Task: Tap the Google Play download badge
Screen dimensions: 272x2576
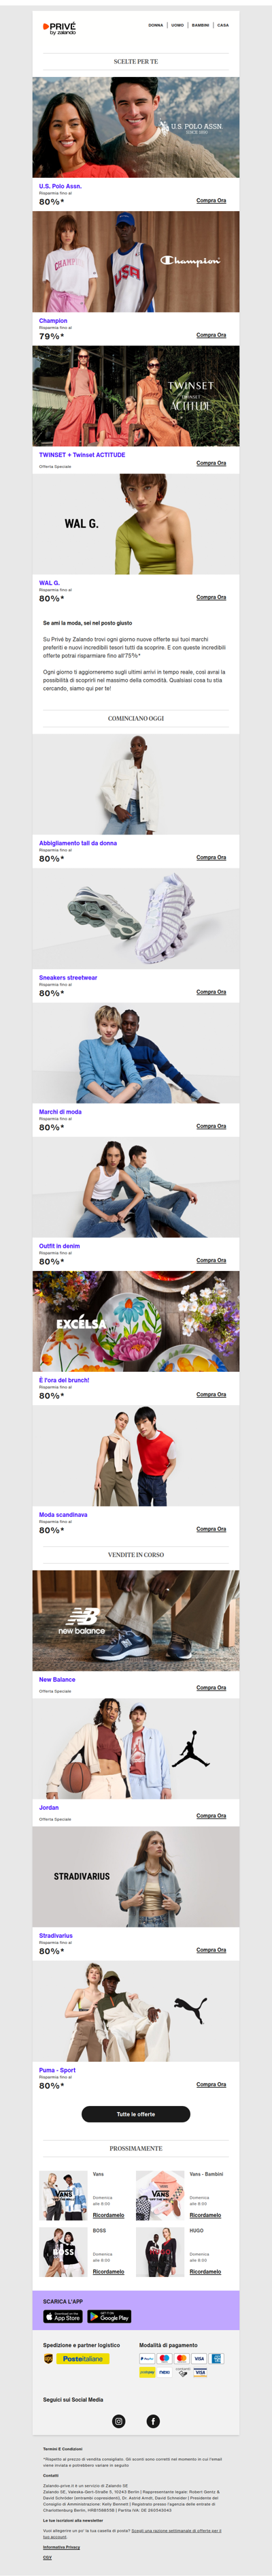Action: pyautogui.click(x=110, y=2316)
